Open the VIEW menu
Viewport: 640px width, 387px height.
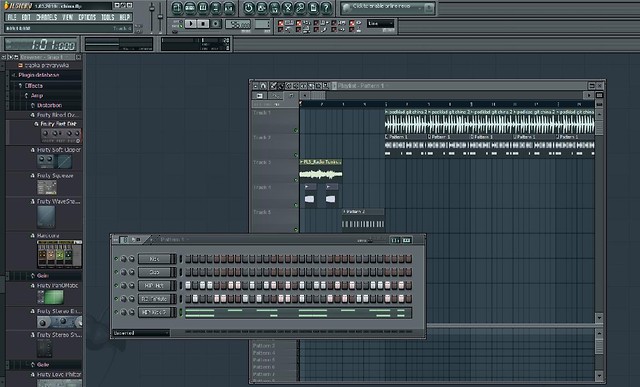pos(67,17)
